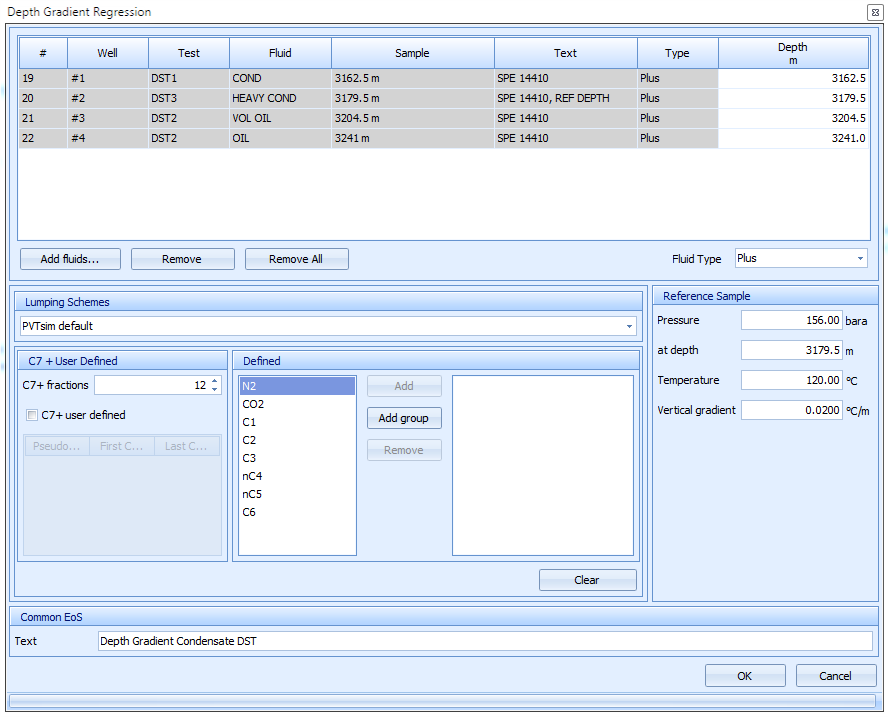Click the C7+ fractions value field
Screen dimensions: 888x717
tap(152, 385)
